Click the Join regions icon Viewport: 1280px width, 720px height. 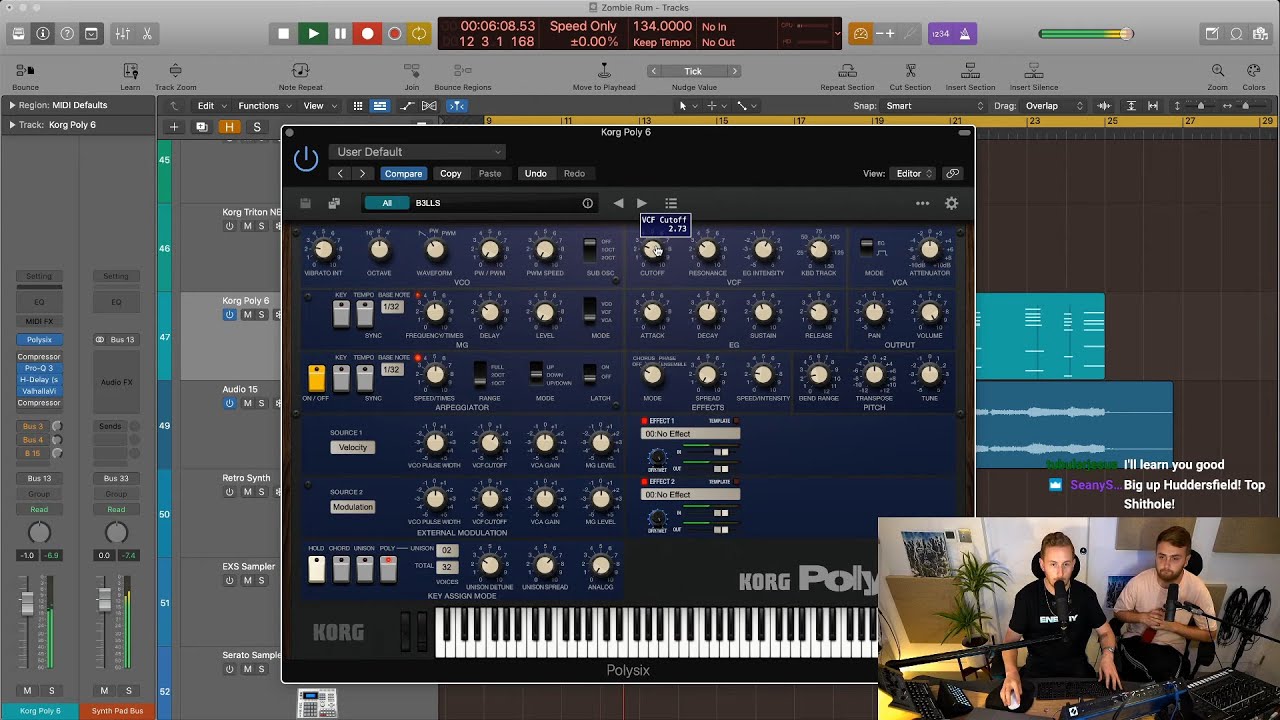pyautogui.click(x=411, y=70)
